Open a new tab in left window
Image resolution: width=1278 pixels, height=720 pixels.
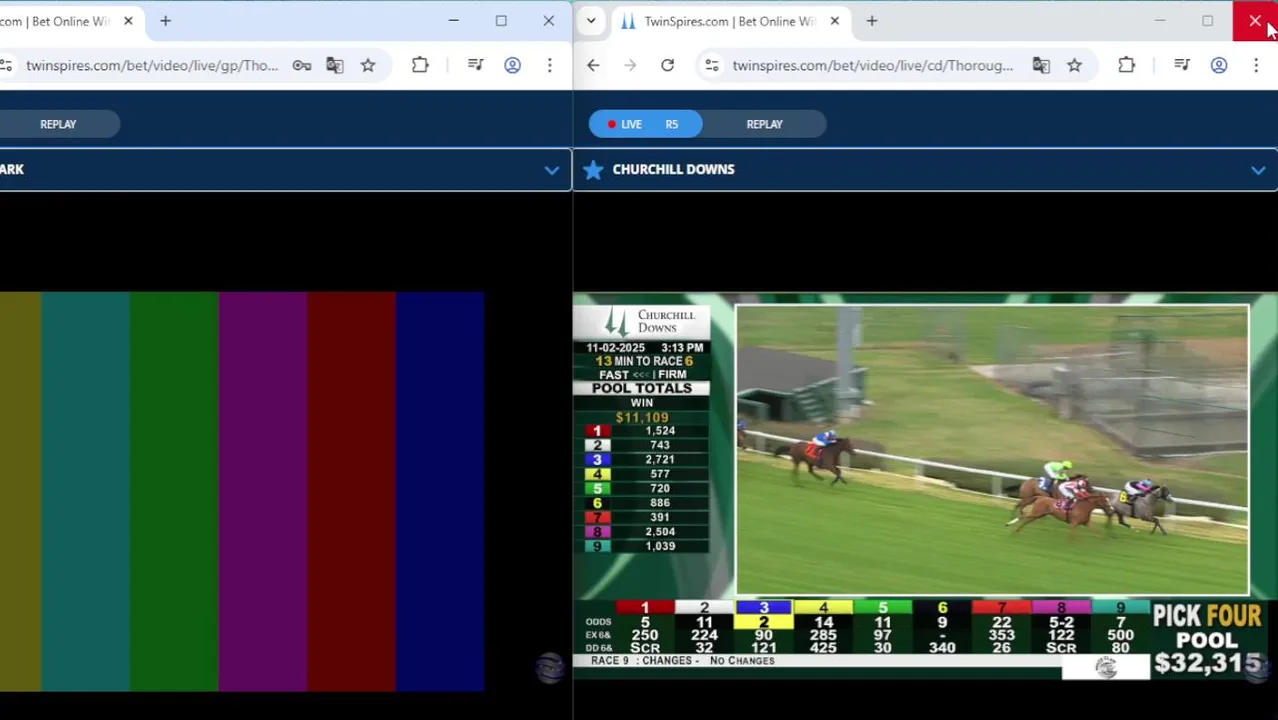[x=165, y=21]
